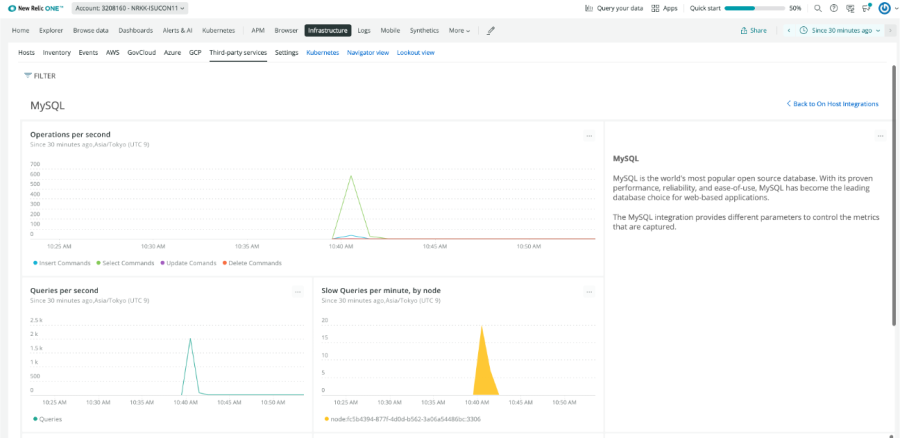Open MySQL description panel options menu

click(880, 135)
